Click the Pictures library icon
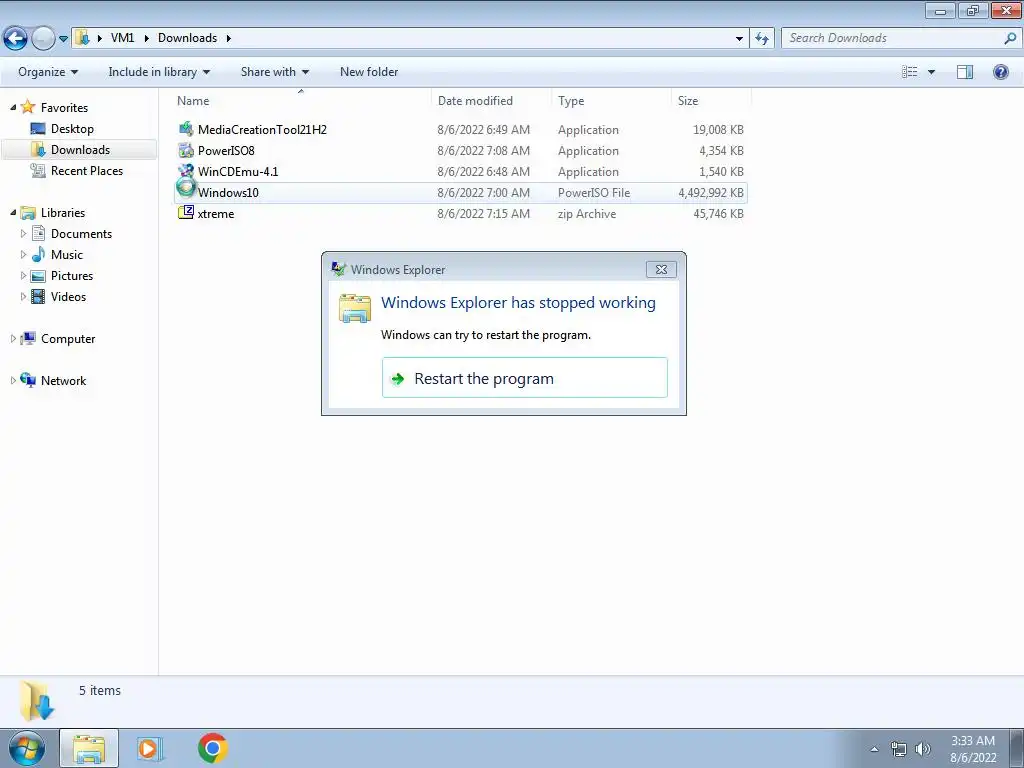 (x=39, y=276)
